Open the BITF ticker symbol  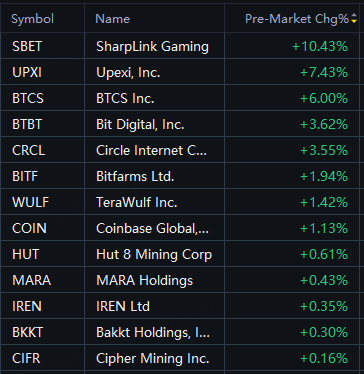pos(25,176)
